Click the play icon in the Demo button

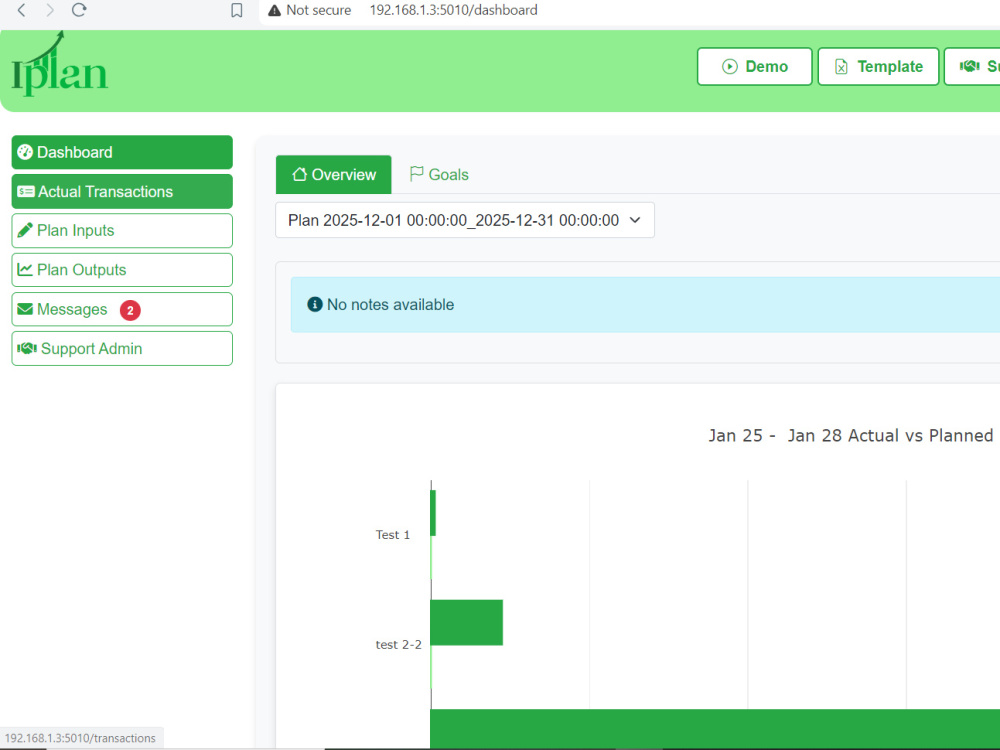click(x=730, y=66)
